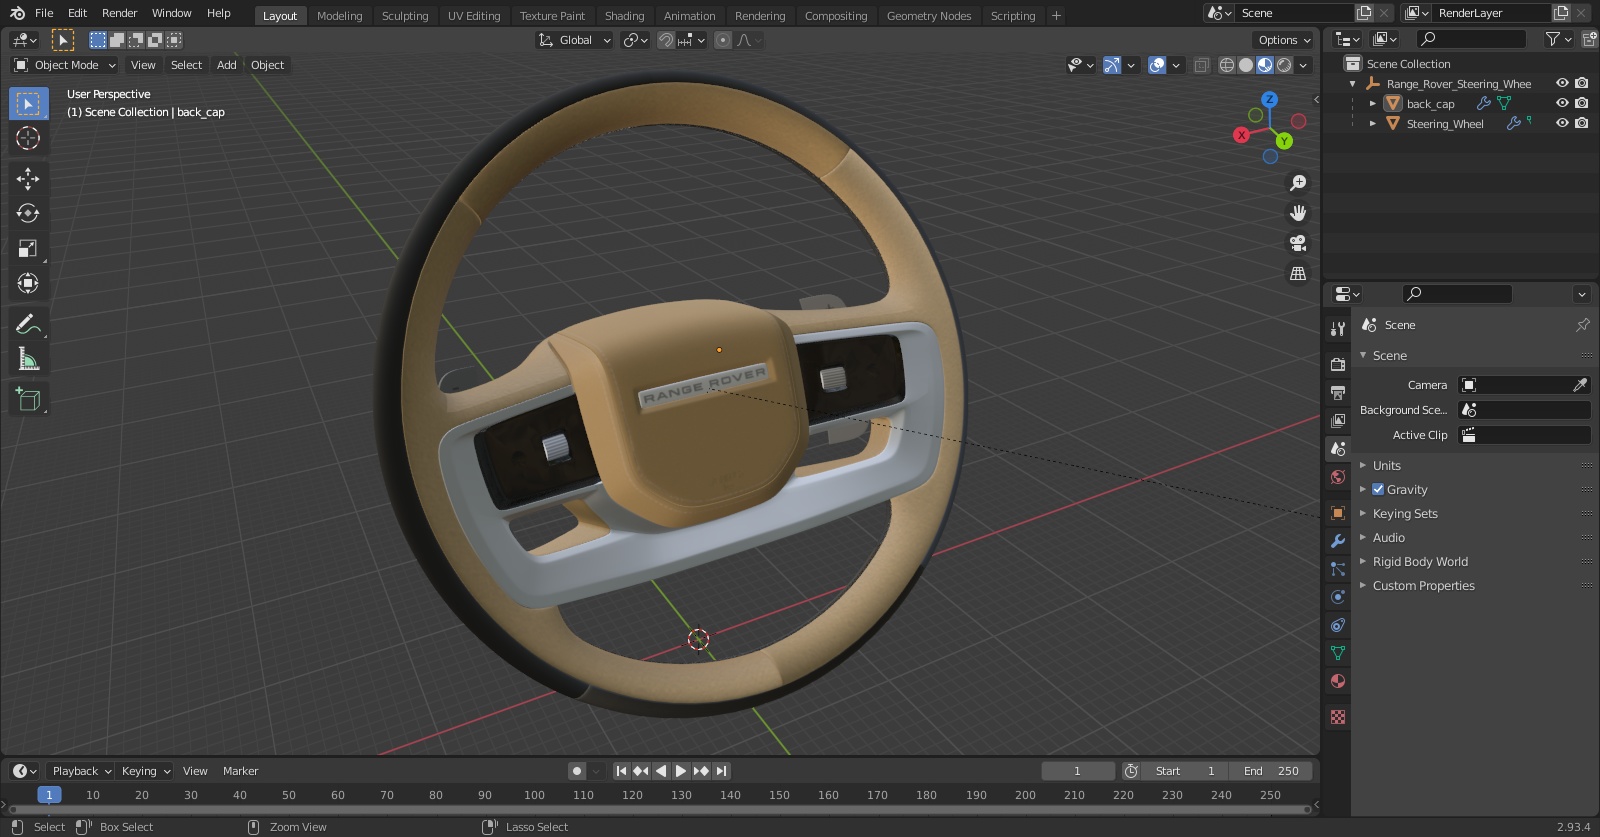
Task: Hide back_cap object in viewport
Action: pos(1562,103)
